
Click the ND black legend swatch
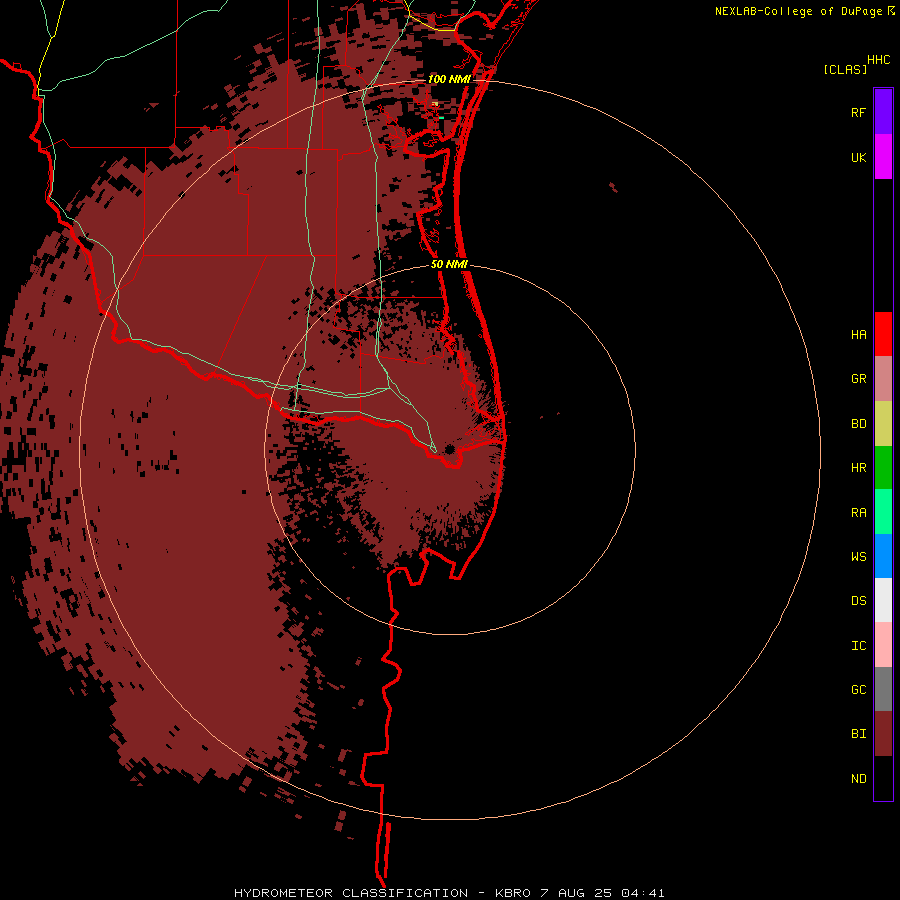(883, 778)
